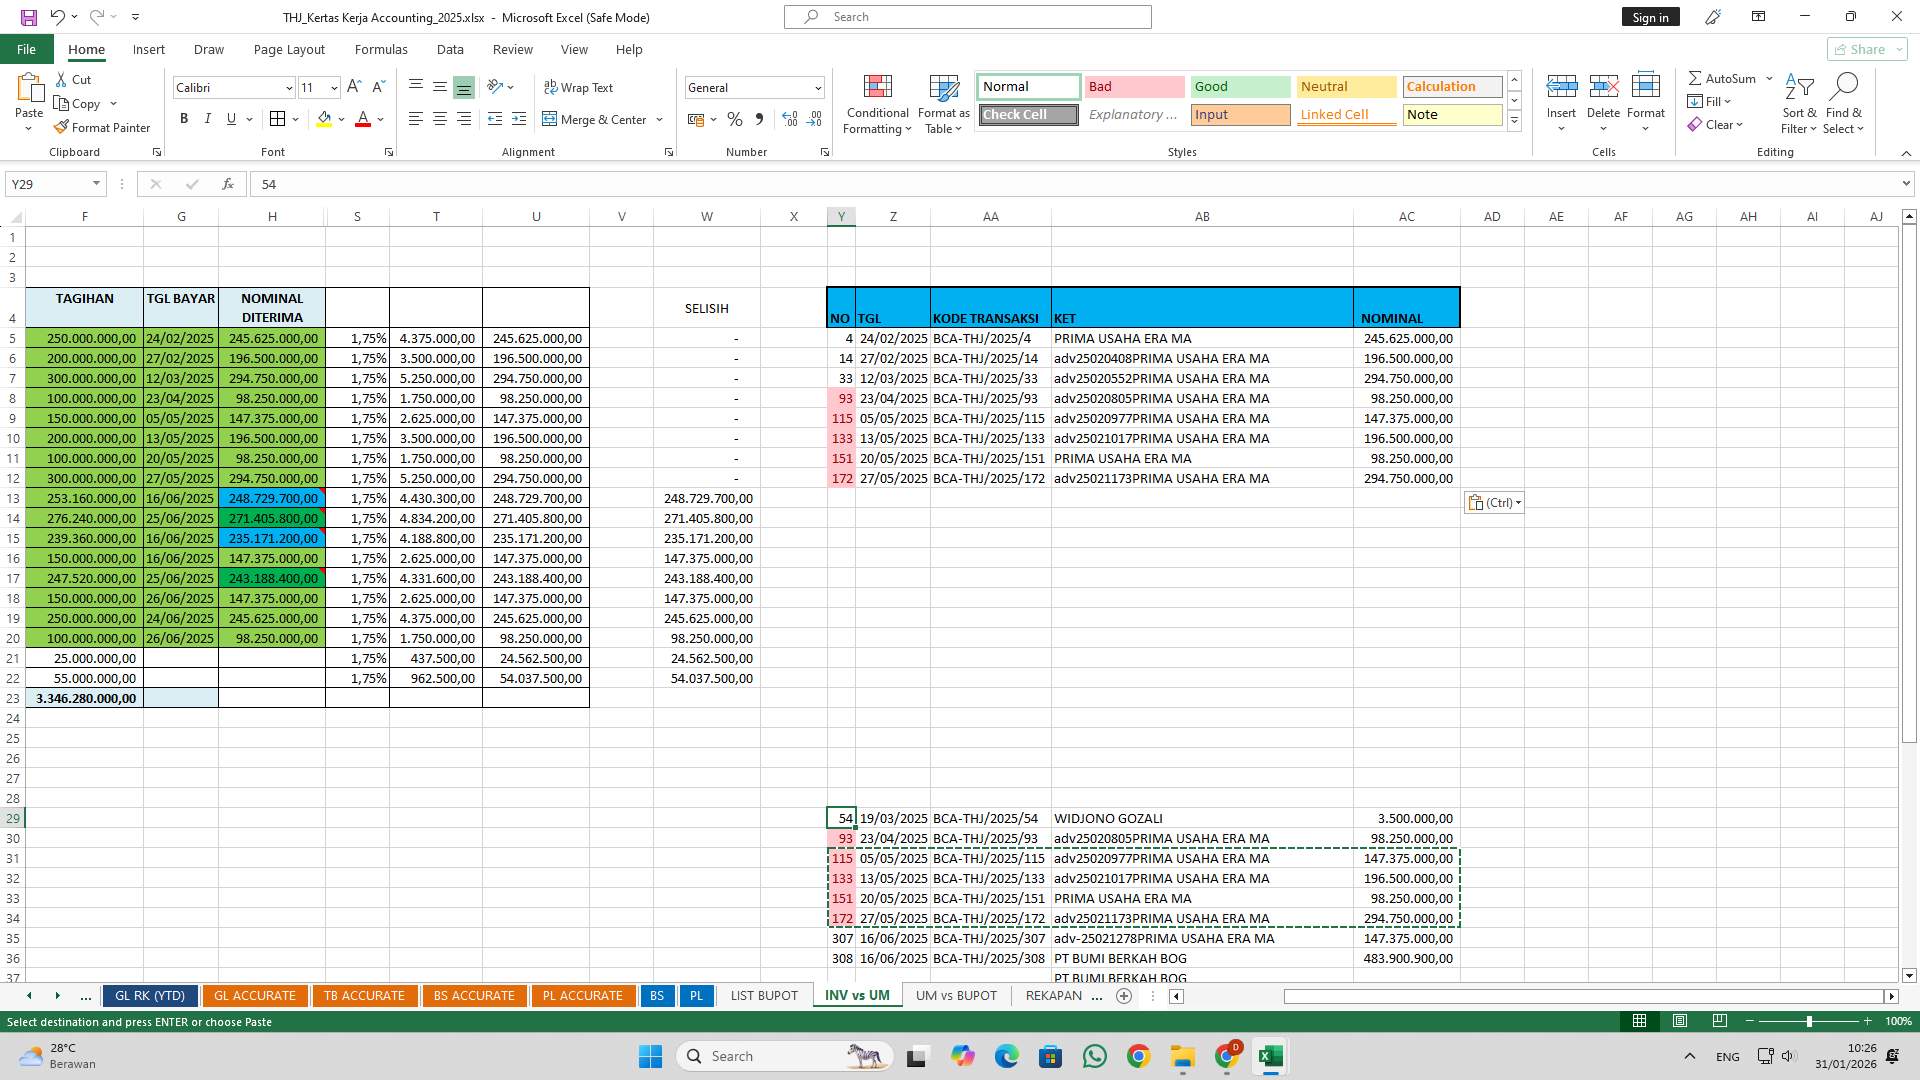Click the Share button

pos(1861,49)
